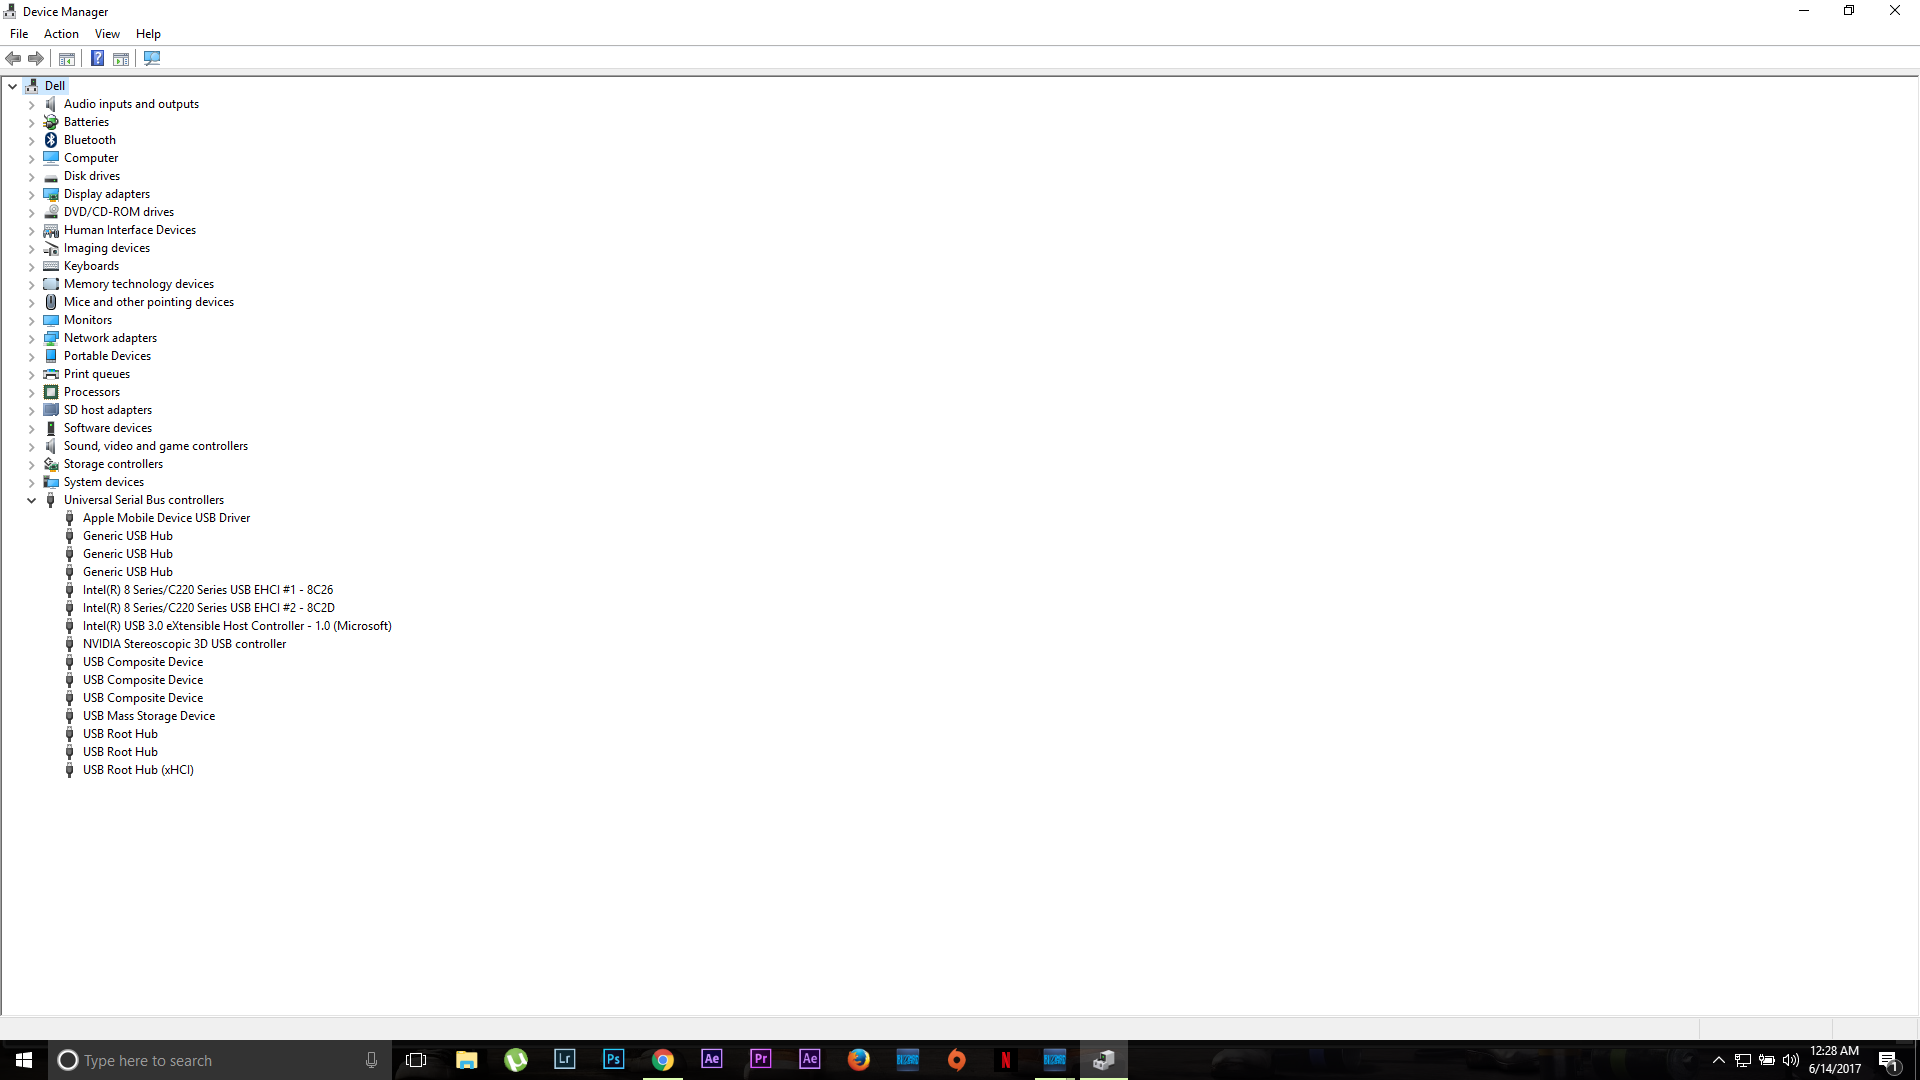
Task: Select the System devices category
Action: (x=104, y=482)
